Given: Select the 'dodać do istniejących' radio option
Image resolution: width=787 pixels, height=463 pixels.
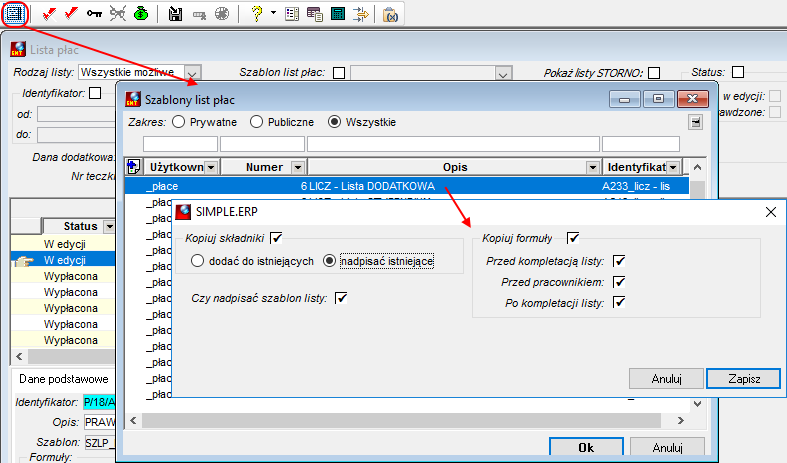Looking at the screenshot, I should 197,261.
